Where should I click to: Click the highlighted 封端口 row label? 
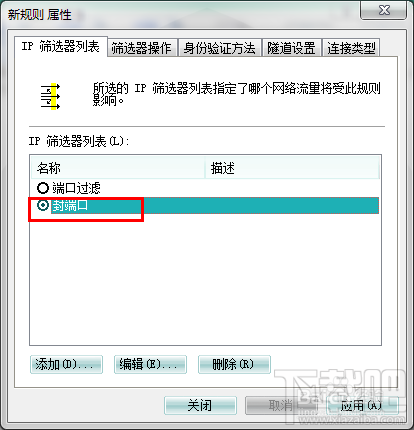[70, 205]
